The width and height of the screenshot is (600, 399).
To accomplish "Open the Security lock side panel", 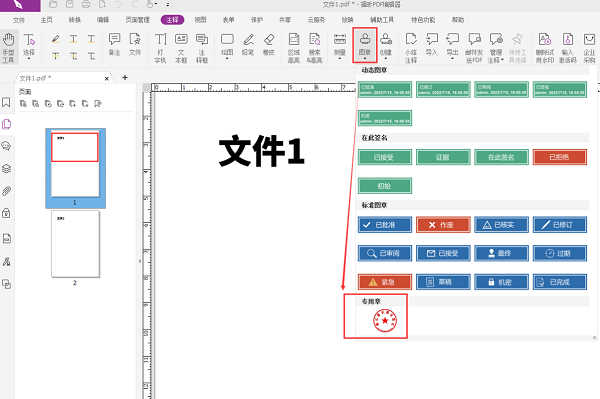I will click(x=7, y=213).
